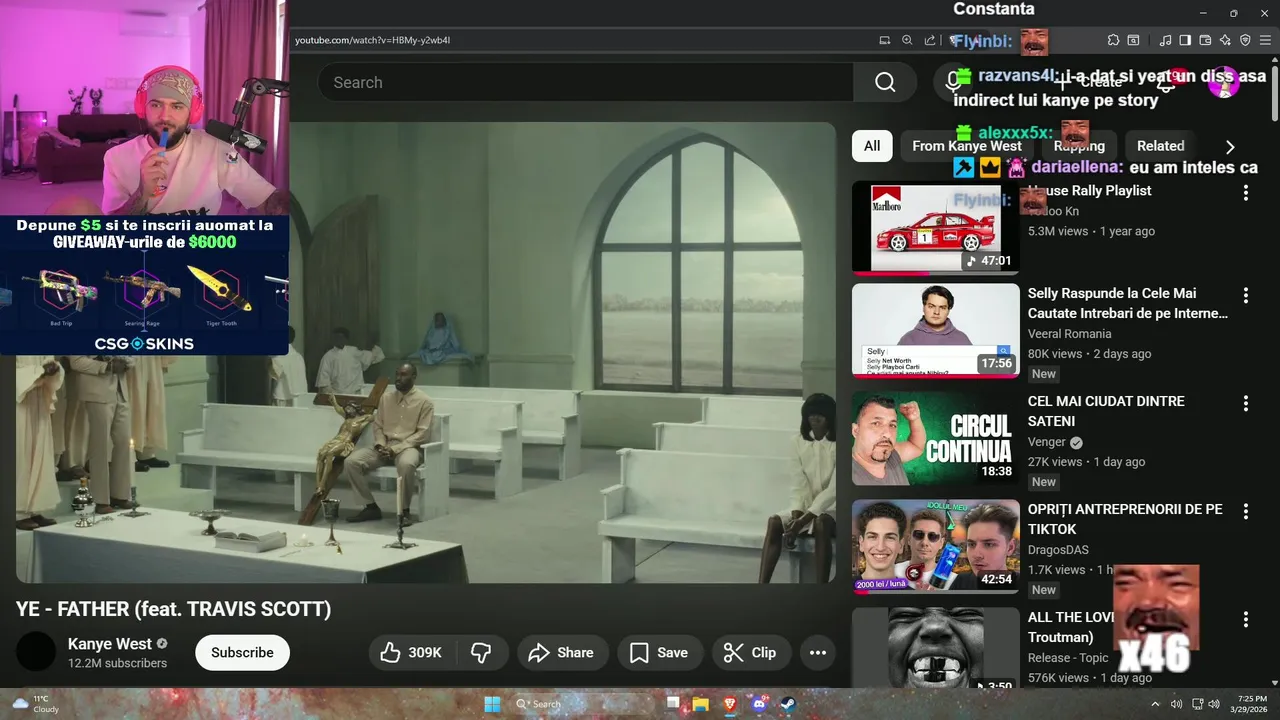1280x720 pixels.
Task: Click the Task View taskbar icon
Action: point(673,703)
